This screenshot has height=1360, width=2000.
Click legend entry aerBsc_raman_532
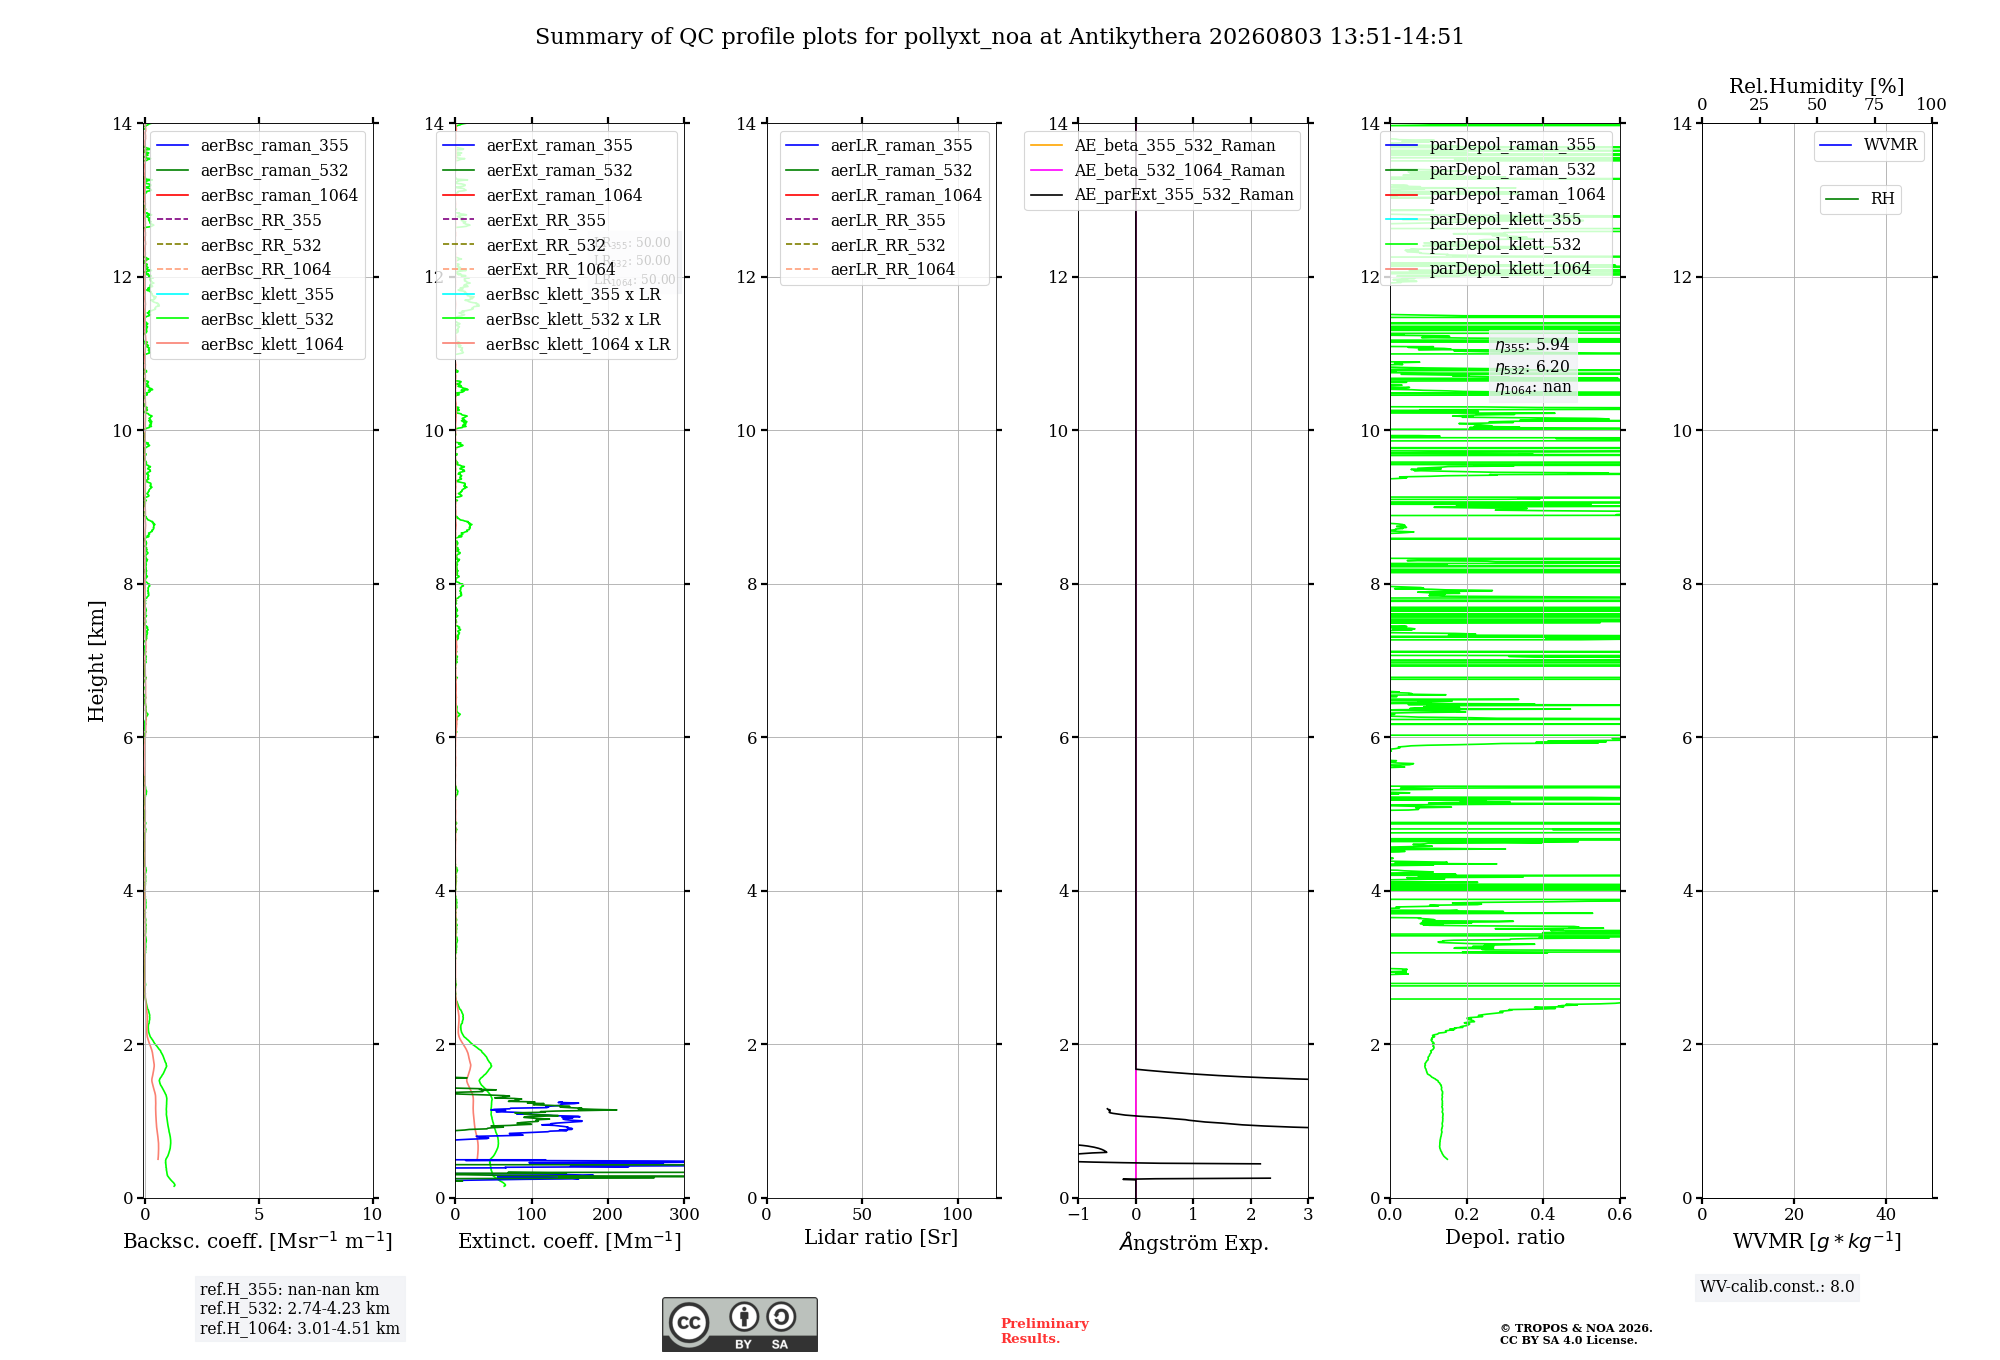pos(253,171)
